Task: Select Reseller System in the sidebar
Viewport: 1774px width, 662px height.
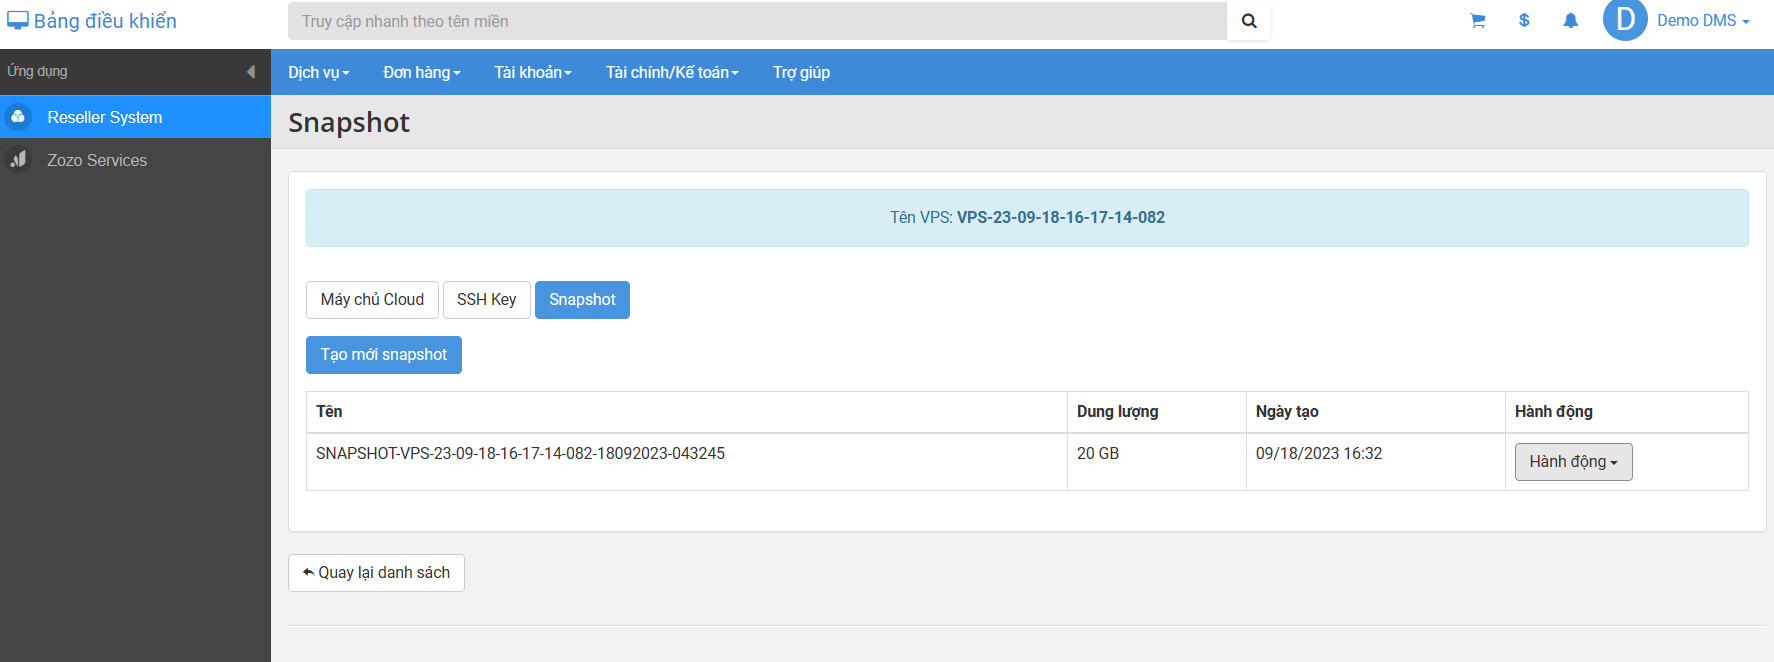Action: tap(135, 117)
